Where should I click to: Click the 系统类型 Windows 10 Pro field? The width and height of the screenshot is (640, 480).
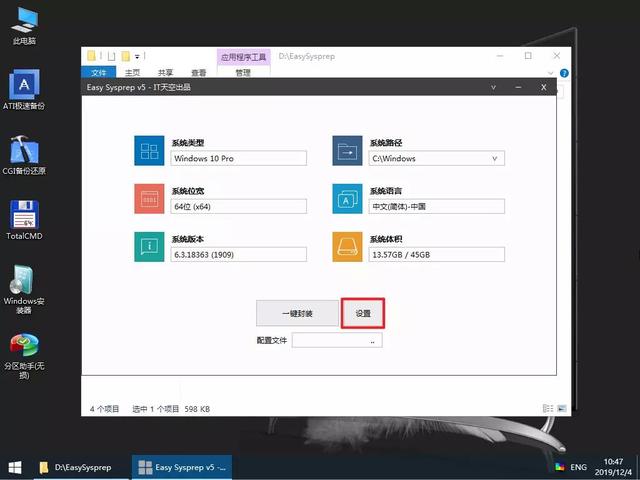pos(238,158)
